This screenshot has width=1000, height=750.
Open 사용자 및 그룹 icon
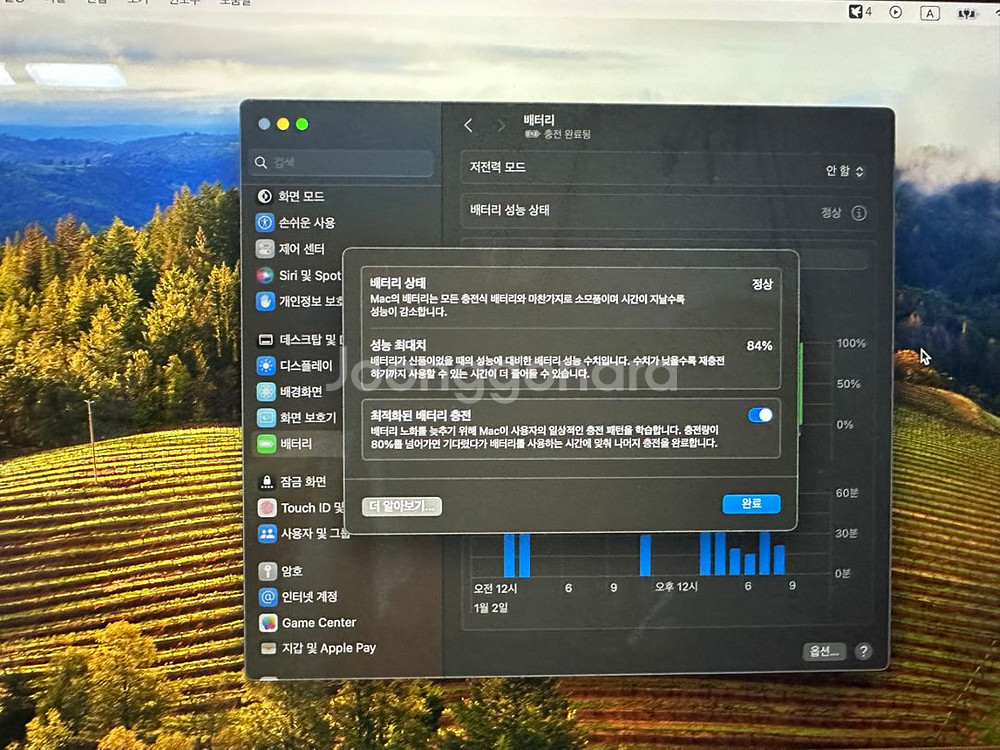(267, 534)
